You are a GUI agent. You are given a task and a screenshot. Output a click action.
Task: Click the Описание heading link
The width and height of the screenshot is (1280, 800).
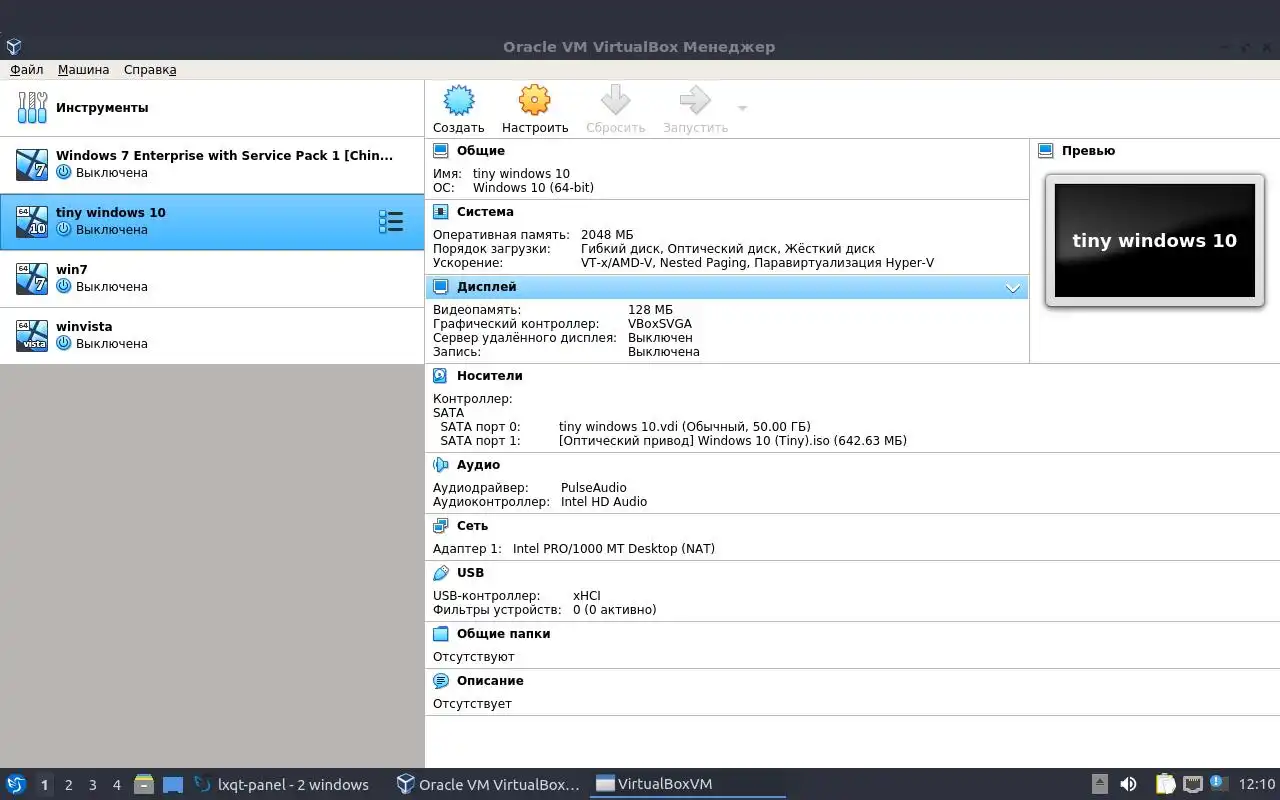(490, 681)
